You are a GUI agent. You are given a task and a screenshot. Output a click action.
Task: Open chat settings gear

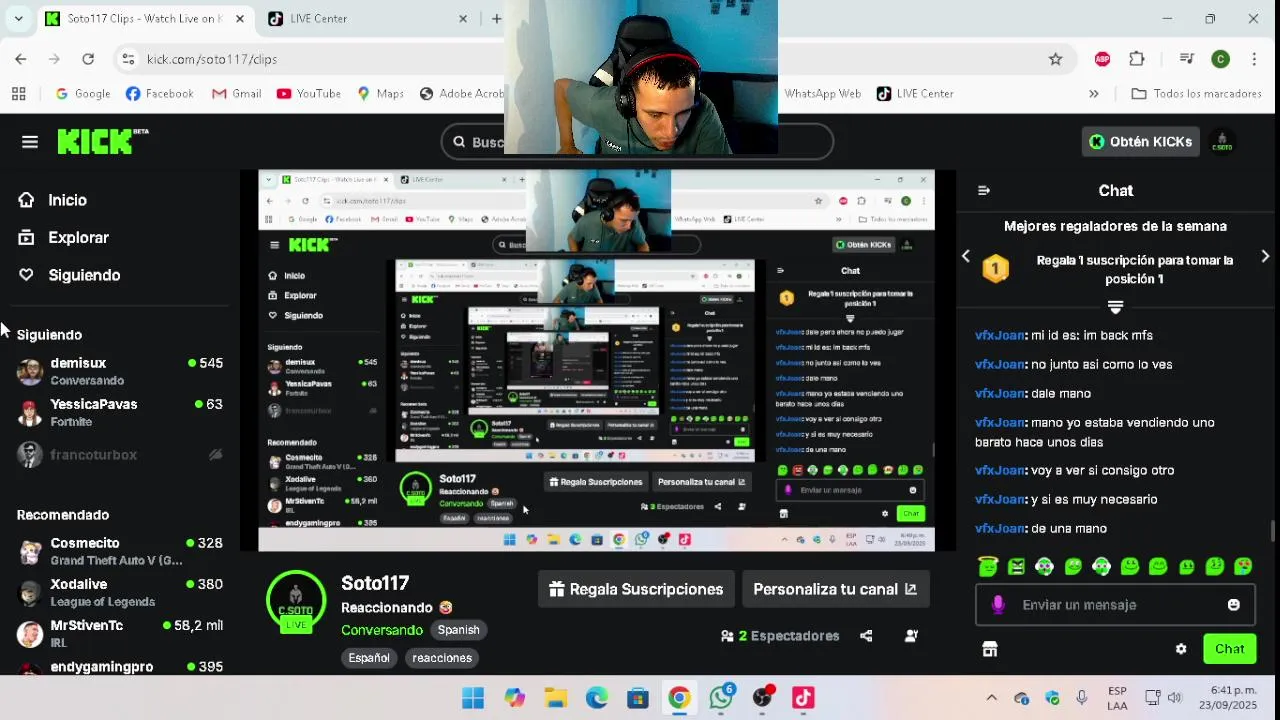[1181, 649]
